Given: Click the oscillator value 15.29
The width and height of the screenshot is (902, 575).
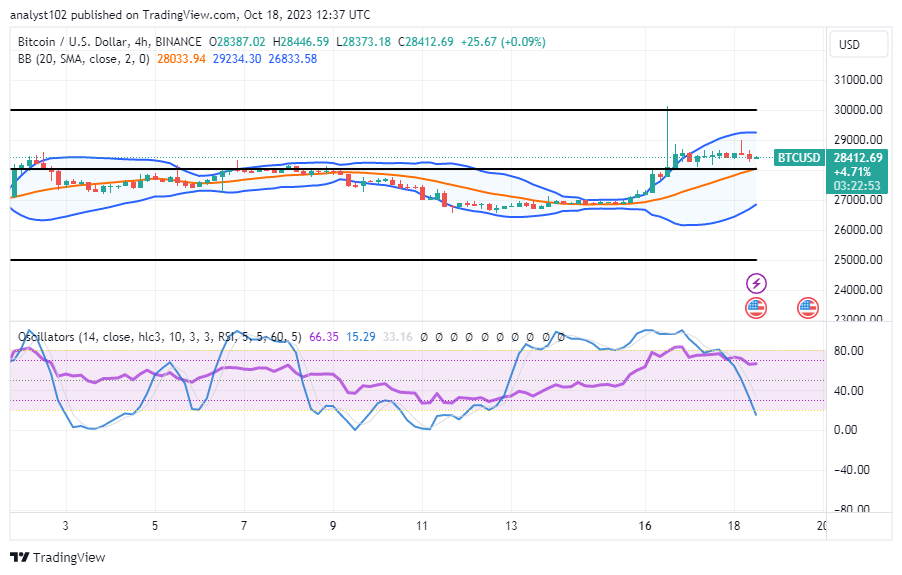Looking at the screenshot, I should [x=361, y=337].
